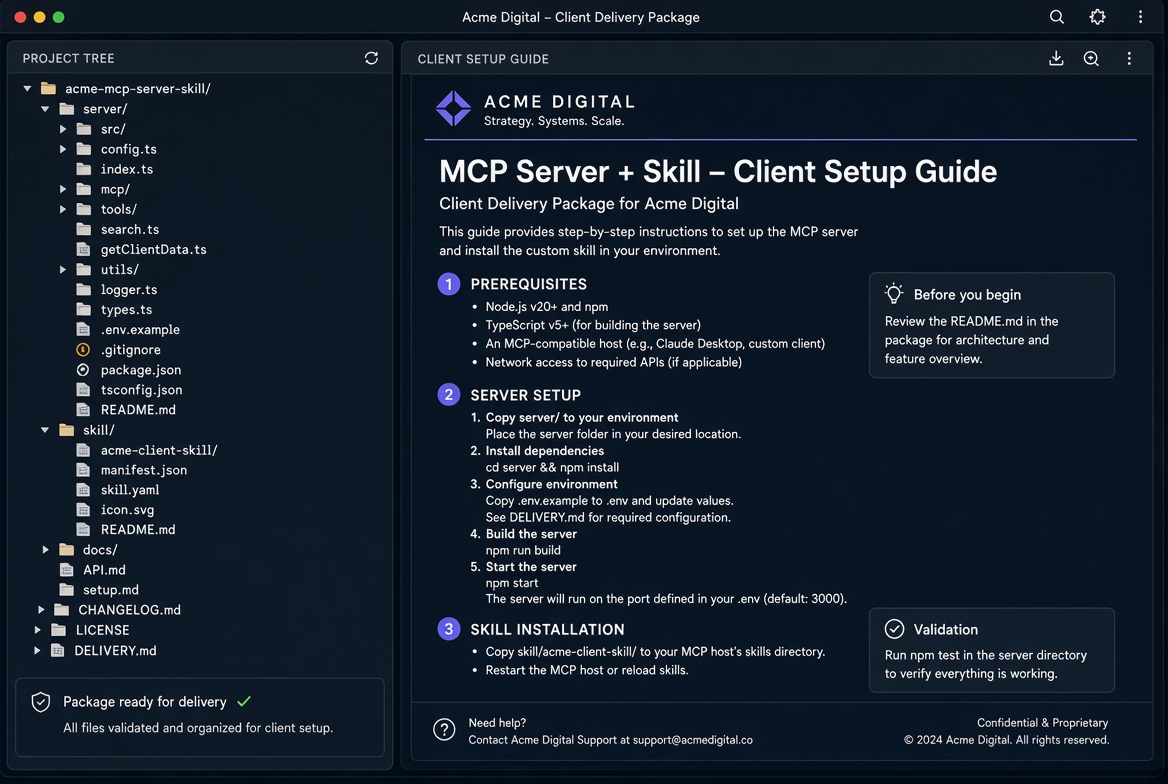Click 'Restart the MCP host or reload skills.'
This screenshot has height=784, width=1168.
(587, 670)
